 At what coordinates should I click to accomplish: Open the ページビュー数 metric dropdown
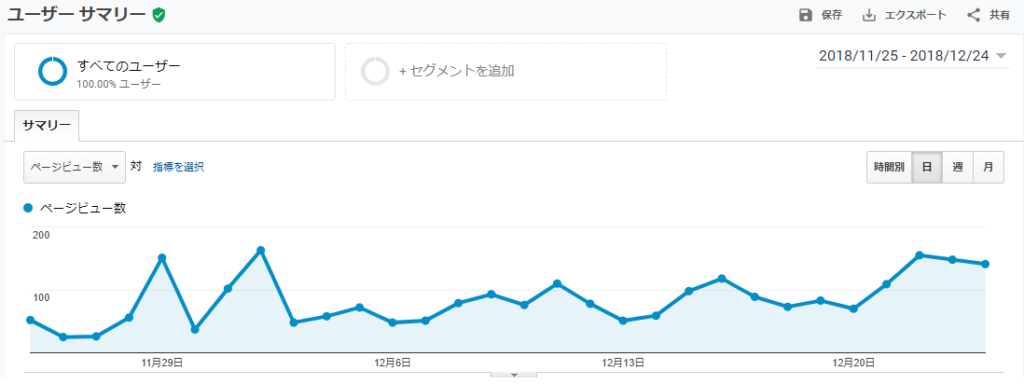point(74,167)
